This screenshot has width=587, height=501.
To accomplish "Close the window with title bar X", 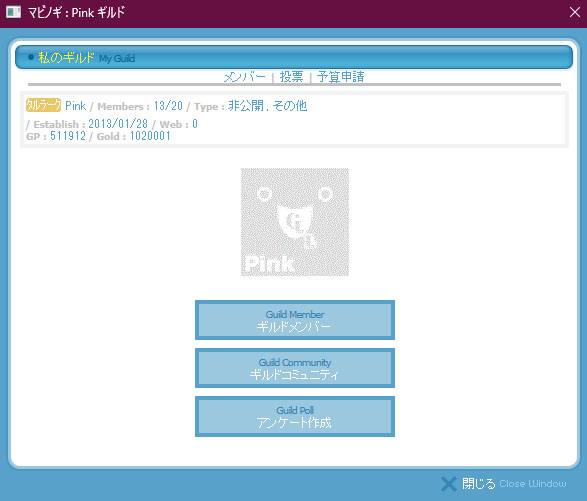I will click(x=575, y=12).
